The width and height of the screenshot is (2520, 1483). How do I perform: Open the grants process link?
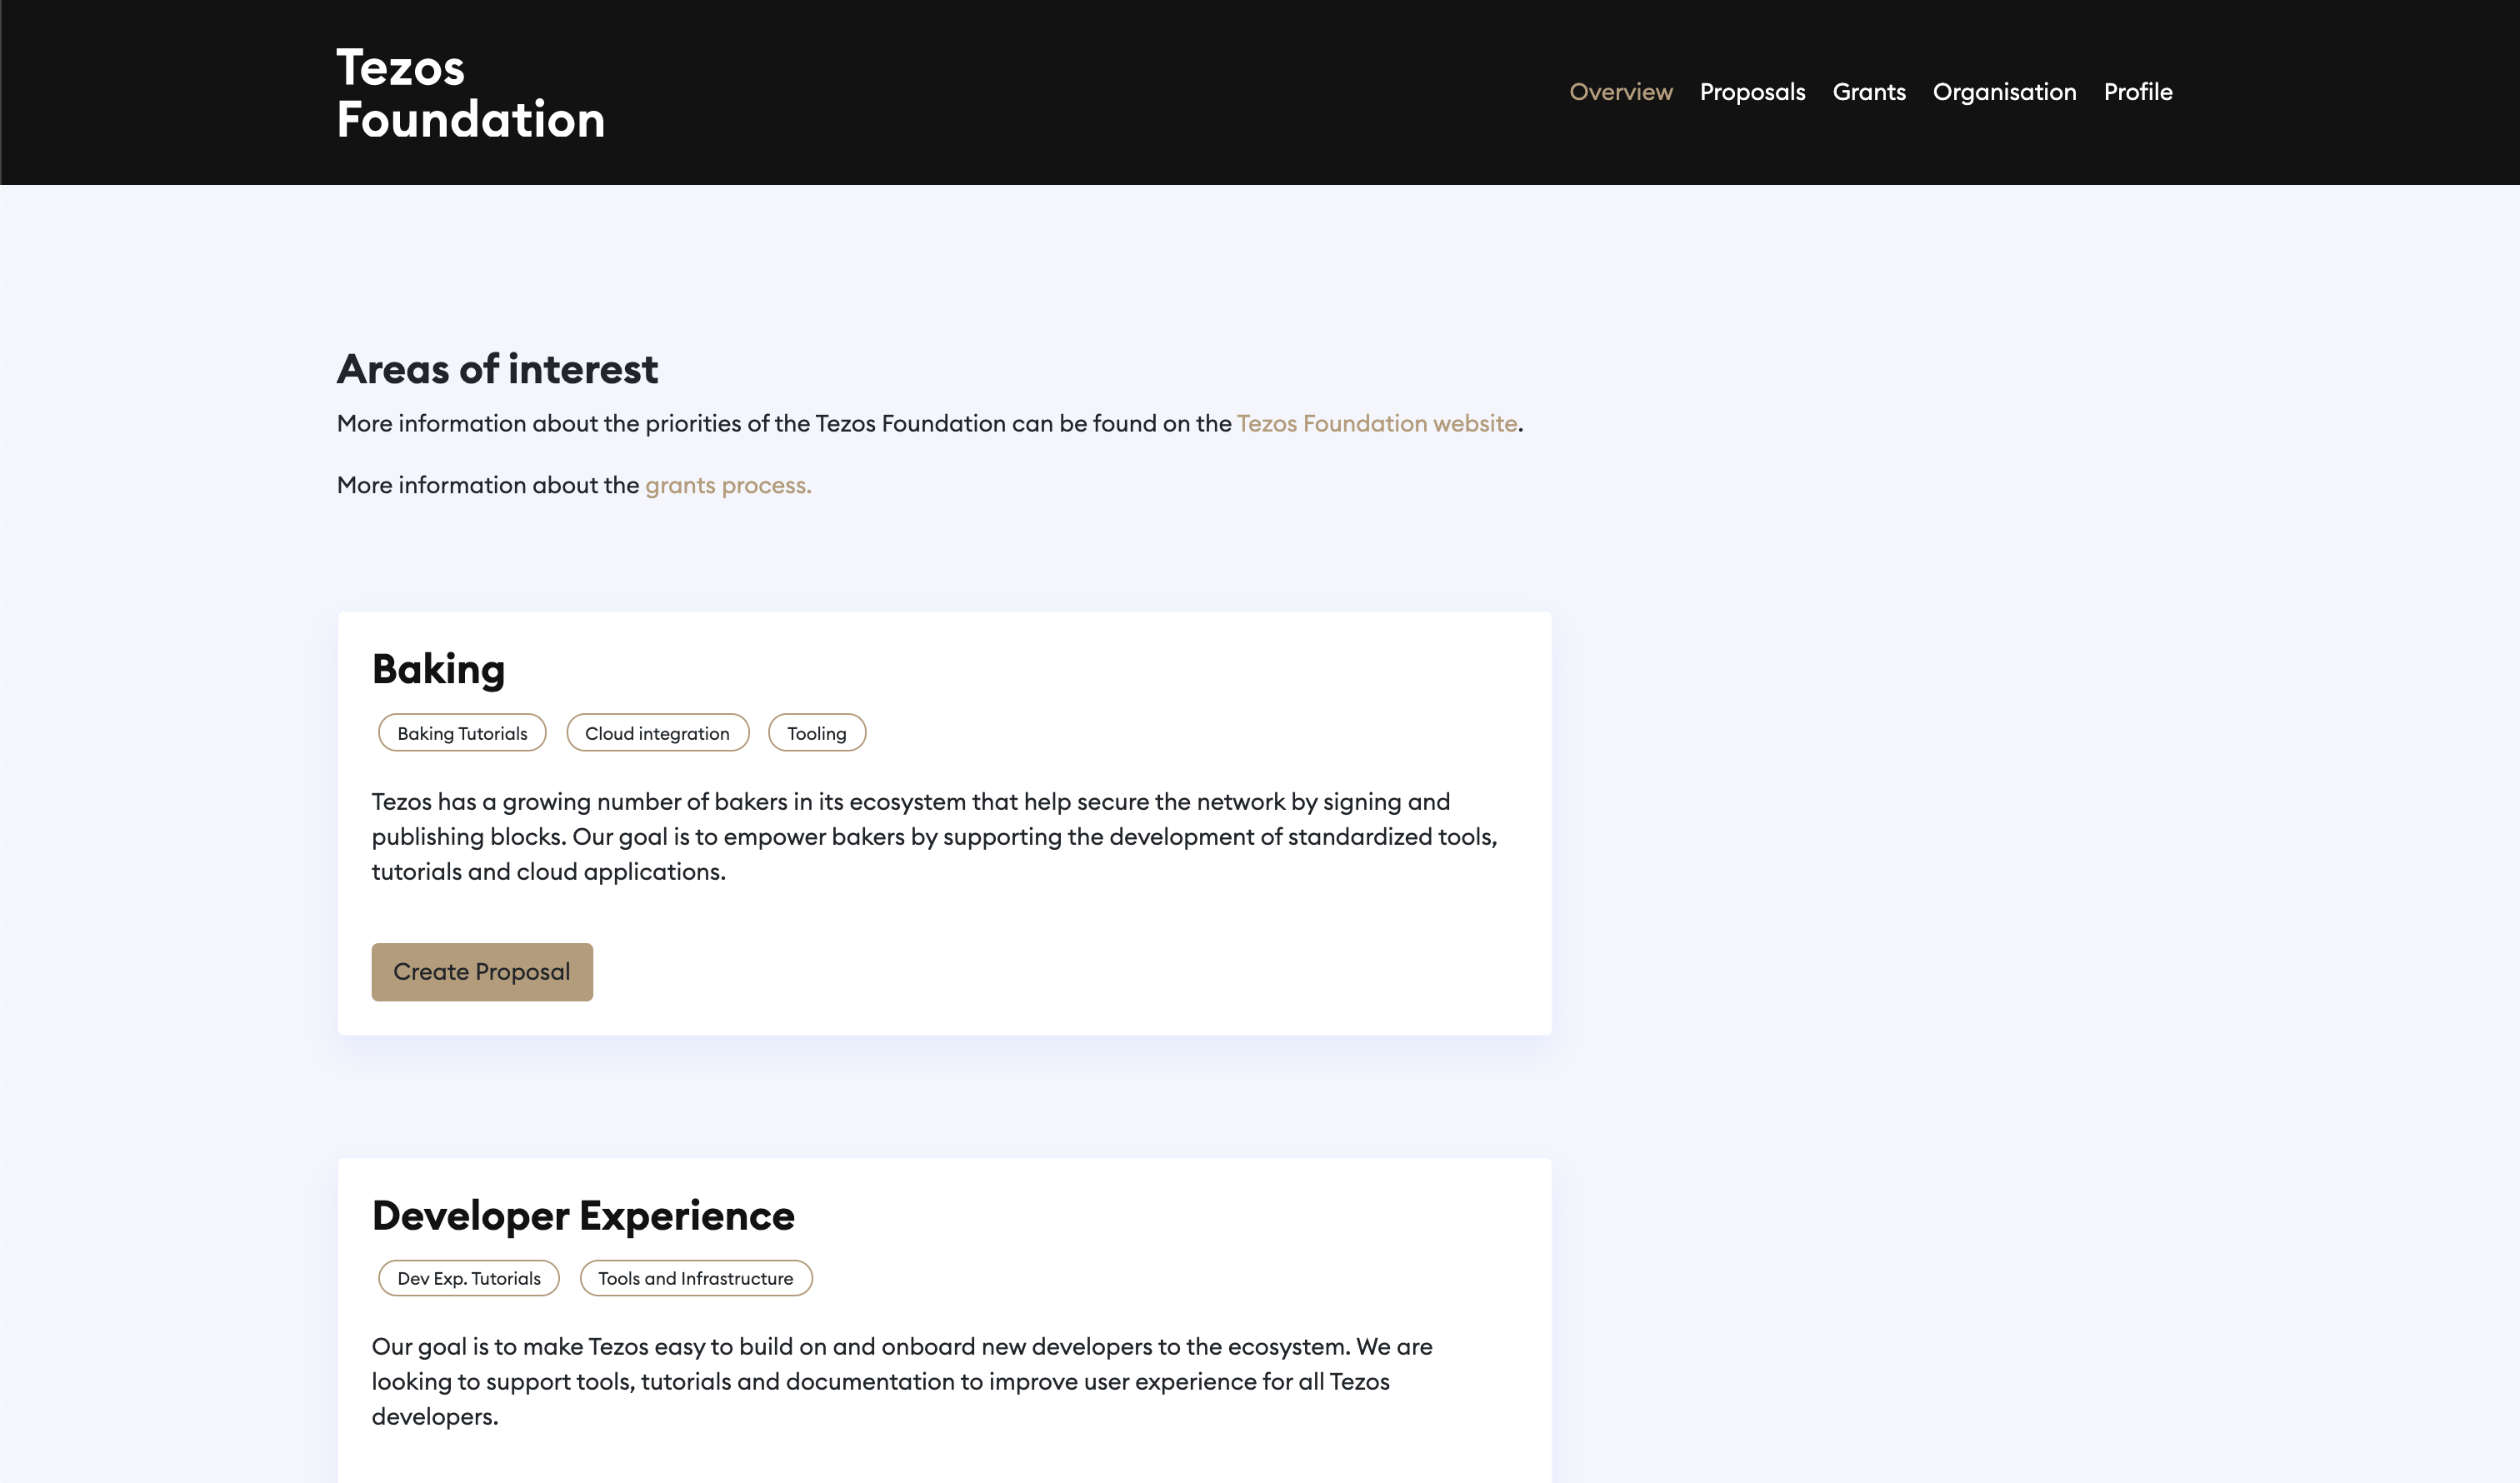727,486
